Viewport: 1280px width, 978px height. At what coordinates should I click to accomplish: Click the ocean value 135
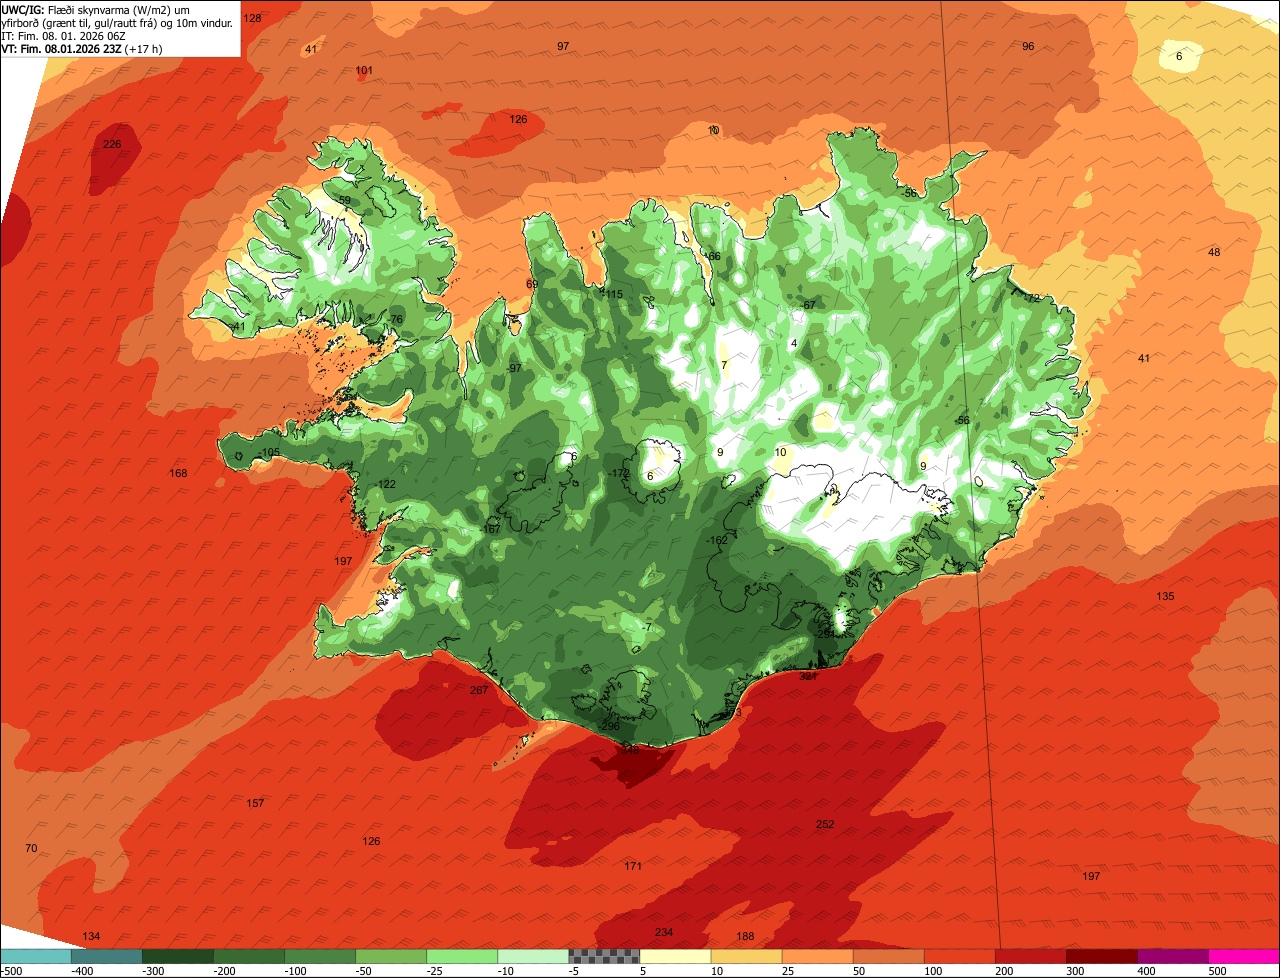[x=1165, y=596]
